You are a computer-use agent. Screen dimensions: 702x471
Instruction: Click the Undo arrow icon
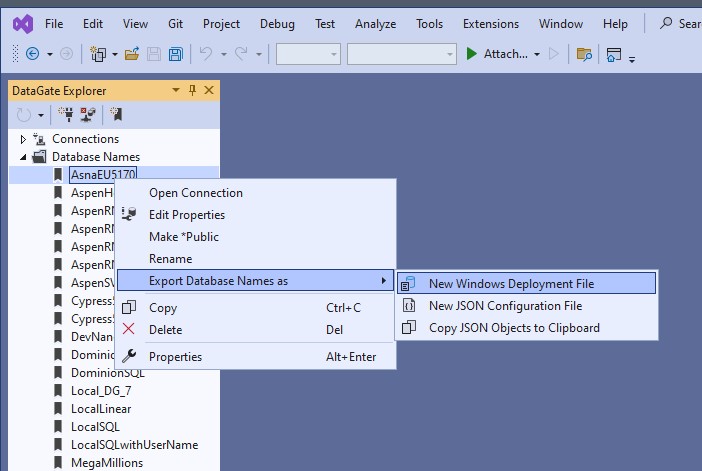[206, 54]
